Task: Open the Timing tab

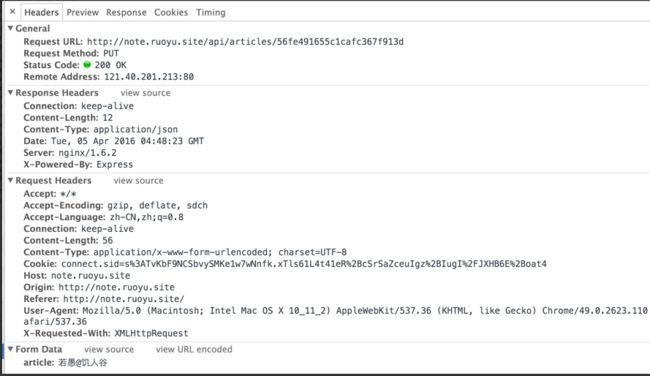Action: pyautogui.click(x=211, y=12)
